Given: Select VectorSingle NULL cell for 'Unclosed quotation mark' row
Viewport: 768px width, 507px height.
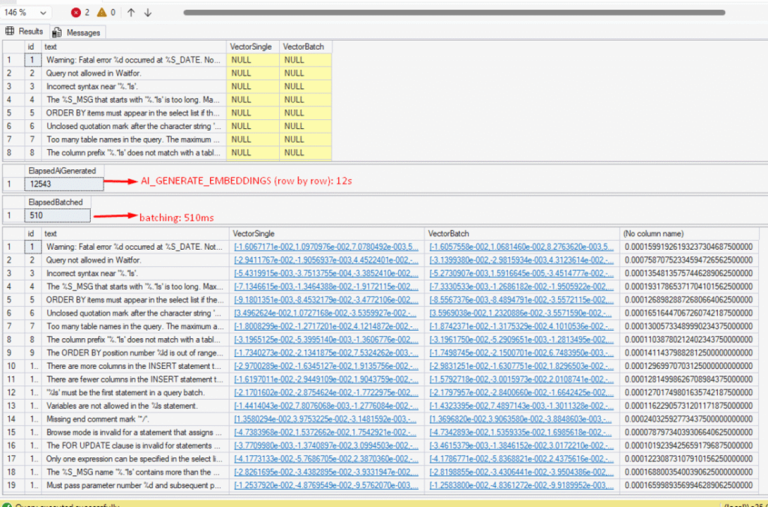Looking at the screenshot, I should coord(253,126).
